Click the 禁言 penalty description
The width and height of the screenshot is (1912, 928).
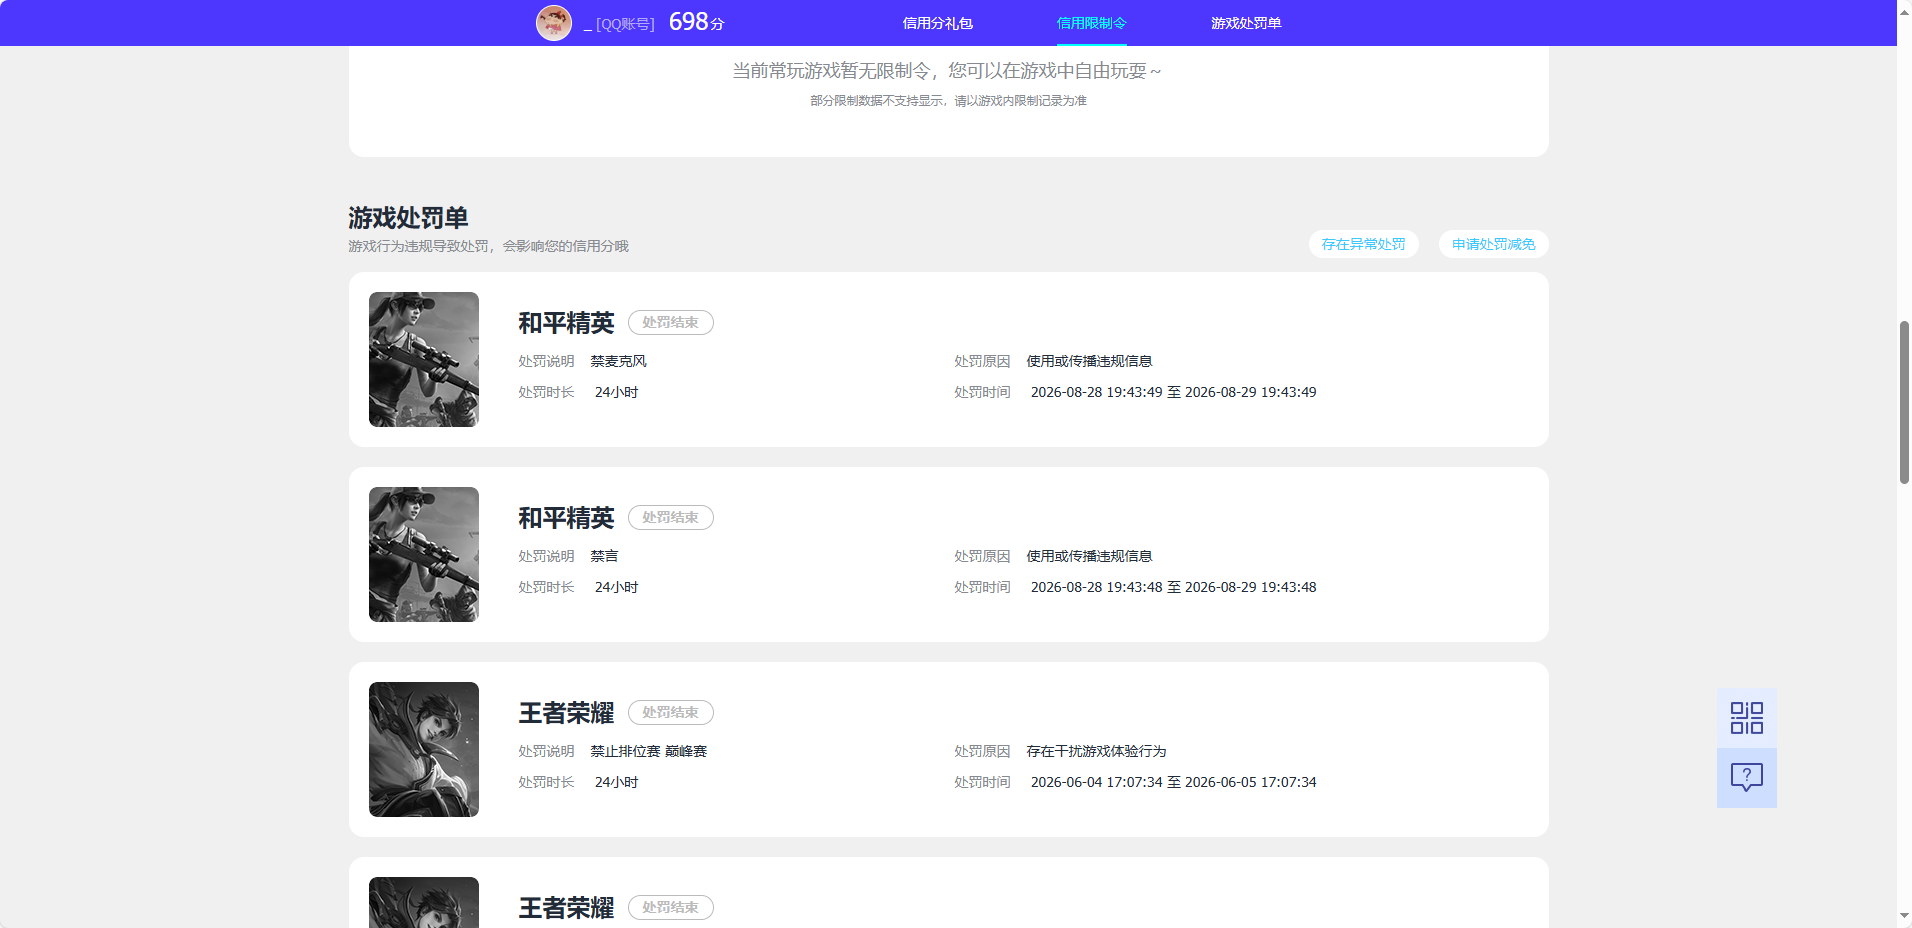[604, 556]
